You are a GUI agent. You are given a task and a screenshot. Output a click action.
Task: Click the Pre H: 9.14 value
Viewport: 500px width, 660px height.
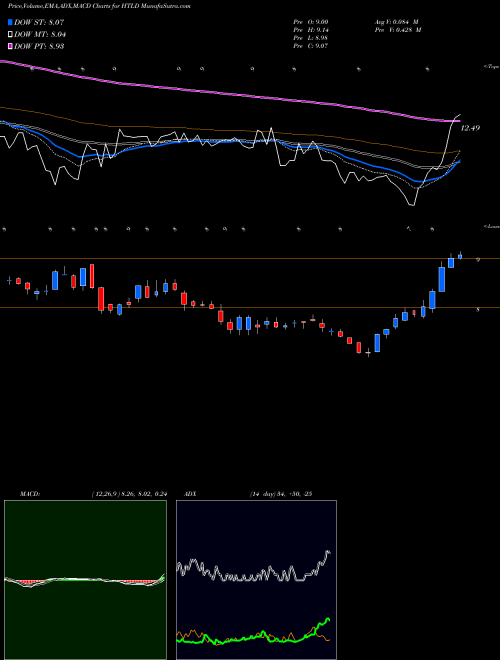[311, 30]
